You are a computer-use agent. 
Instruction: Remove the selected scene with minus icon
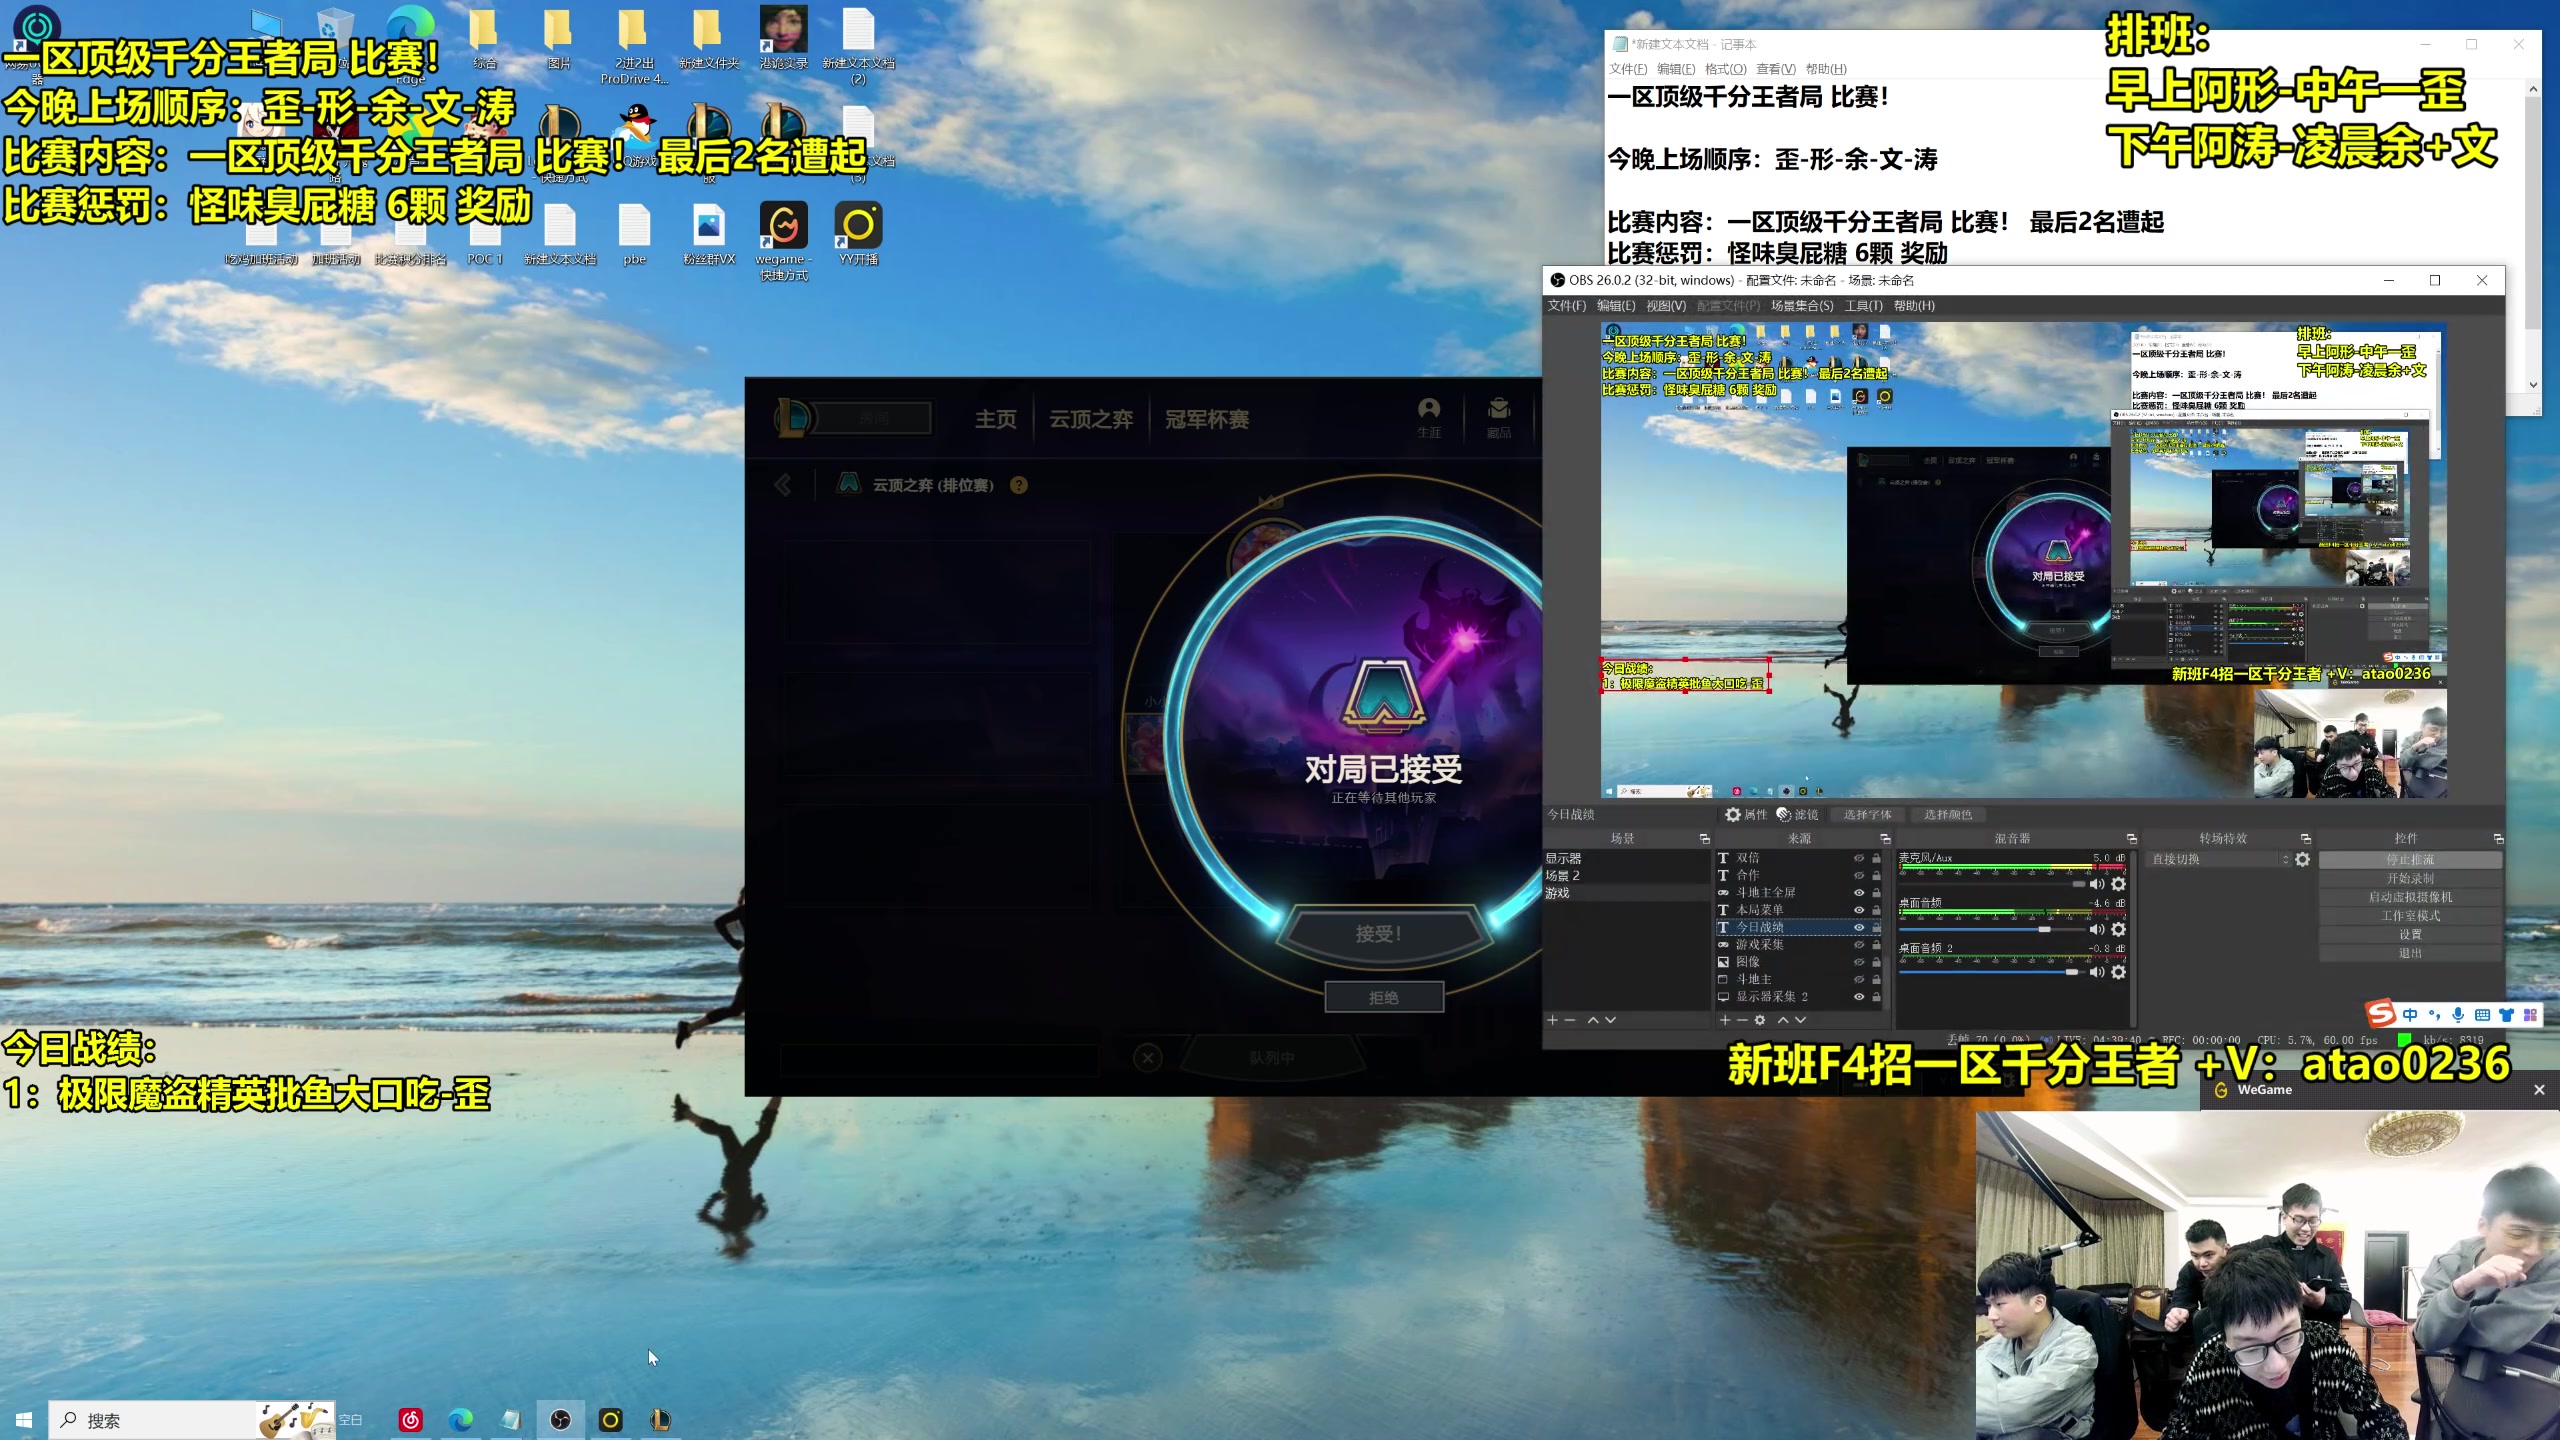coord(1570,1020)
